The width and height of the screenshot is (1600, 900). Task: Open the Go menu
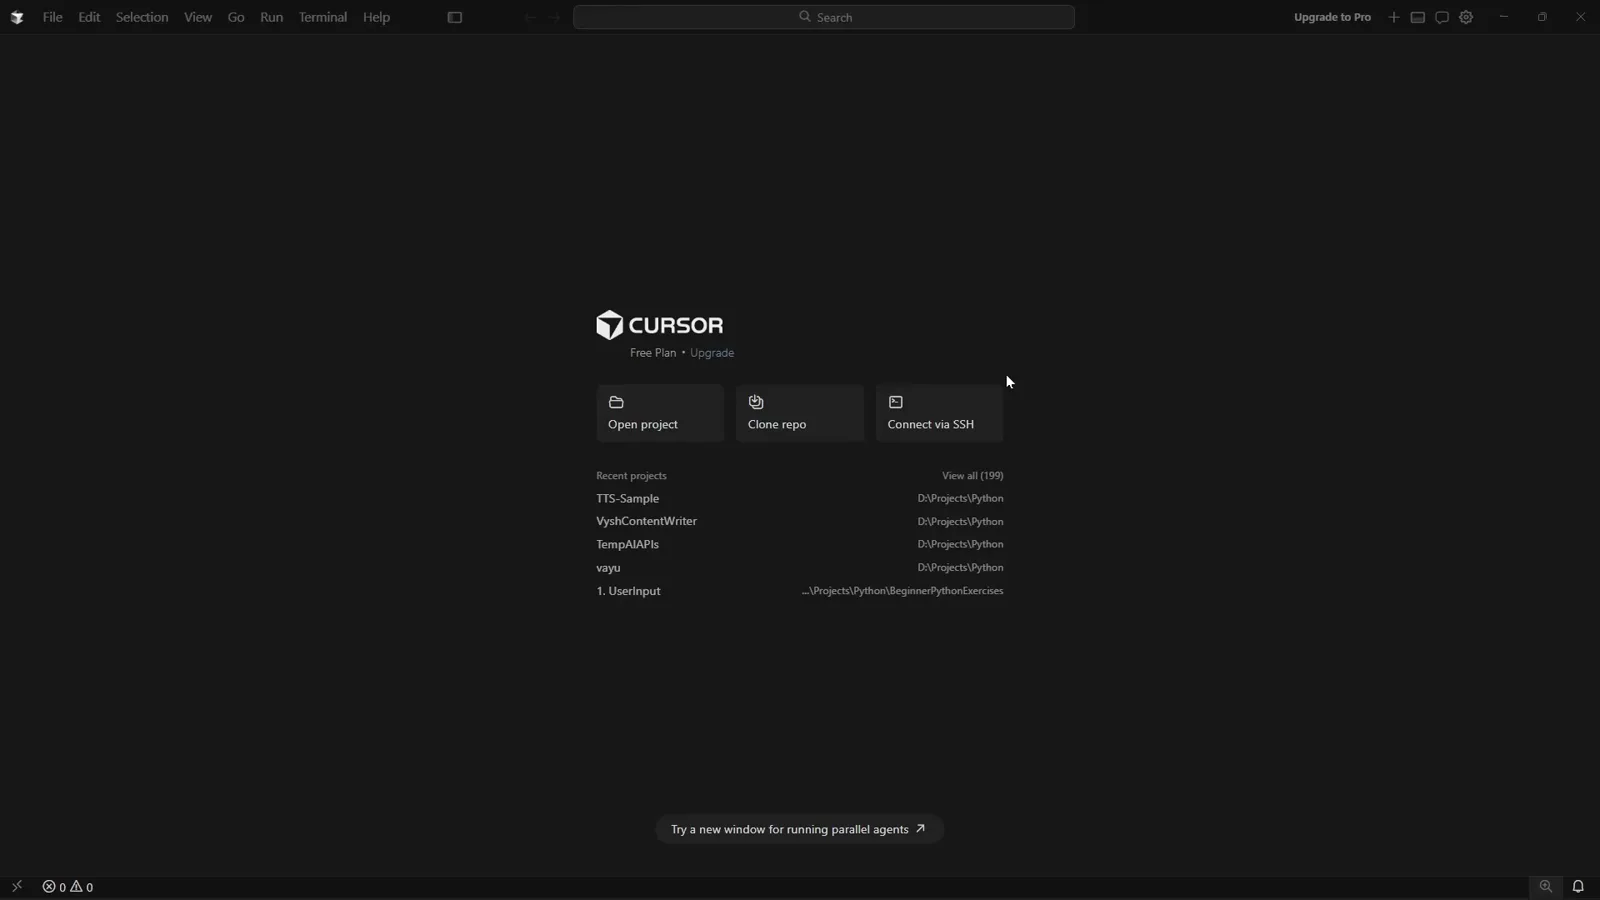(236, 17)
